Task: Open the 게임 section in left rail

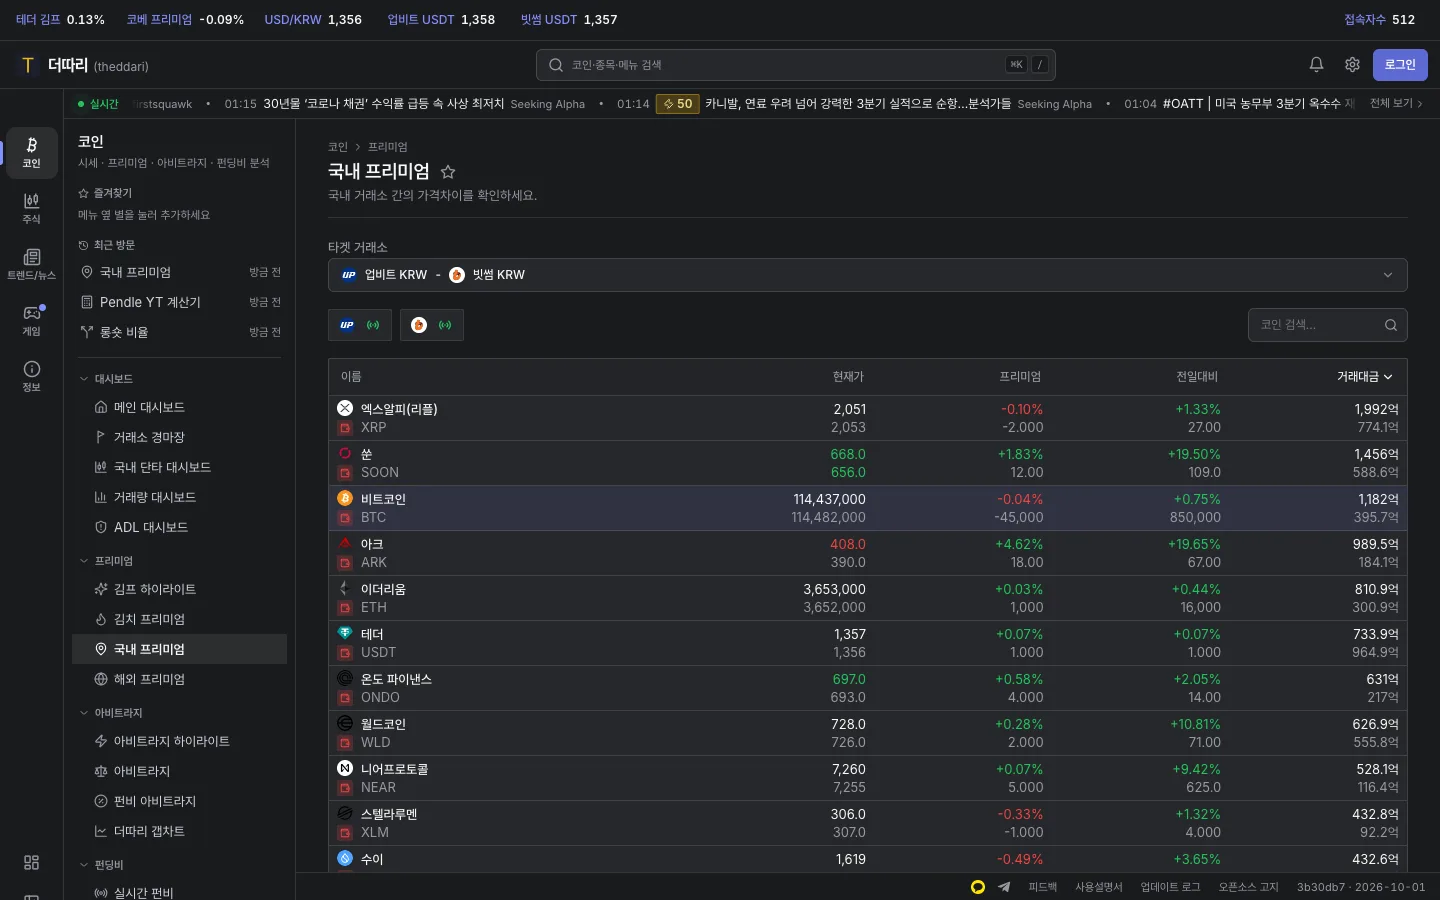Action: (x=32, y=320)
